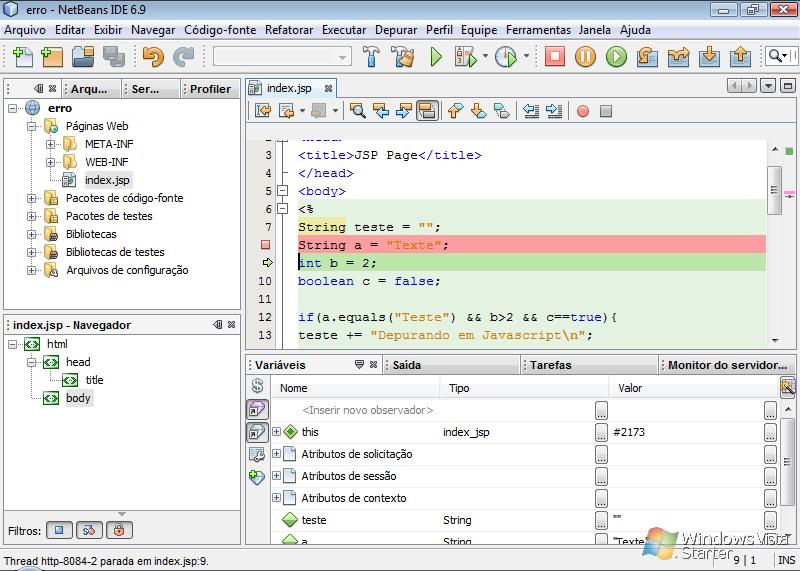Click the Stop Macro Recording square
The image size is (800, 571).
[x=606, y=111]
